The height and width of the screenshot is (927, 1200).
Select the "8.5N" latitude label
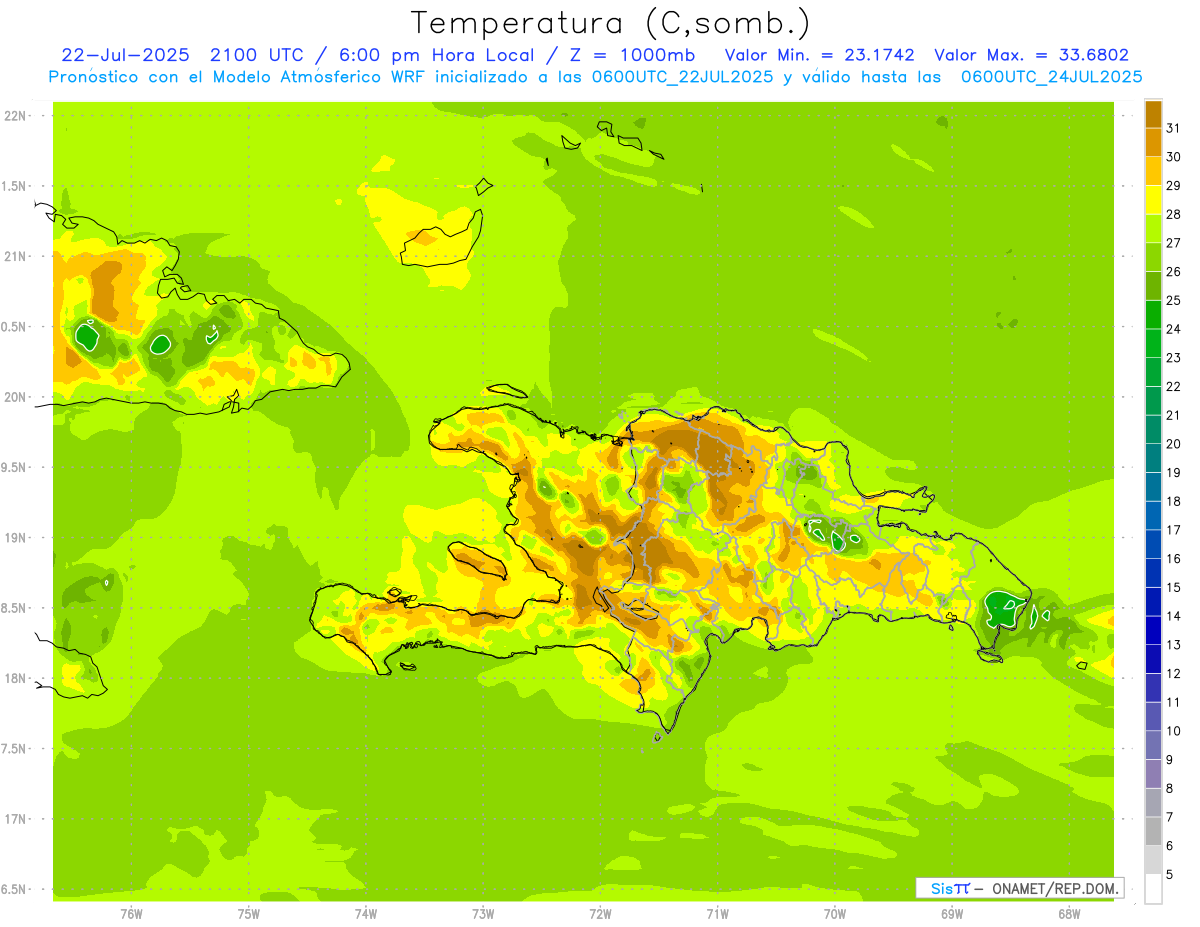15,608
